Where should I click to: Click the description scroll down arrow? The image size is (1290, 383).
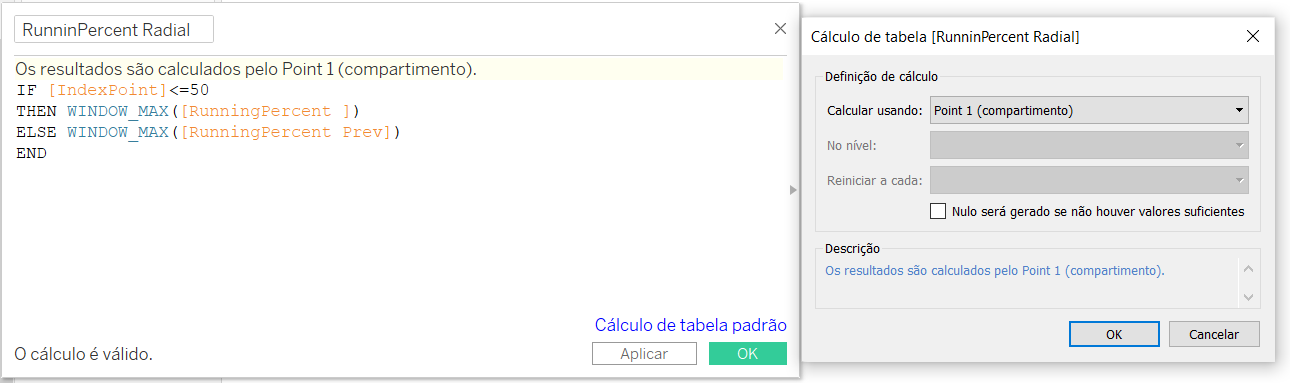click(x=1247, y=297)
